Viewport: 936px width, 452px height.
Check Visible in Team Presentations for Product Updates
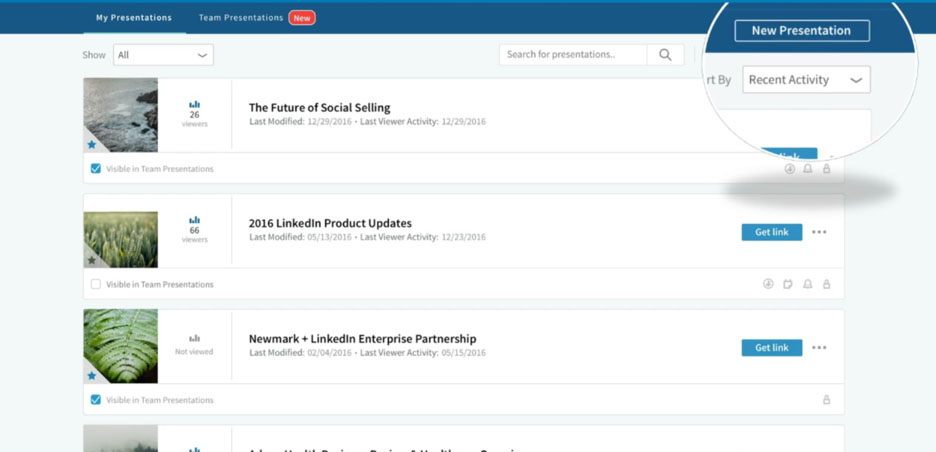[96, 284]
